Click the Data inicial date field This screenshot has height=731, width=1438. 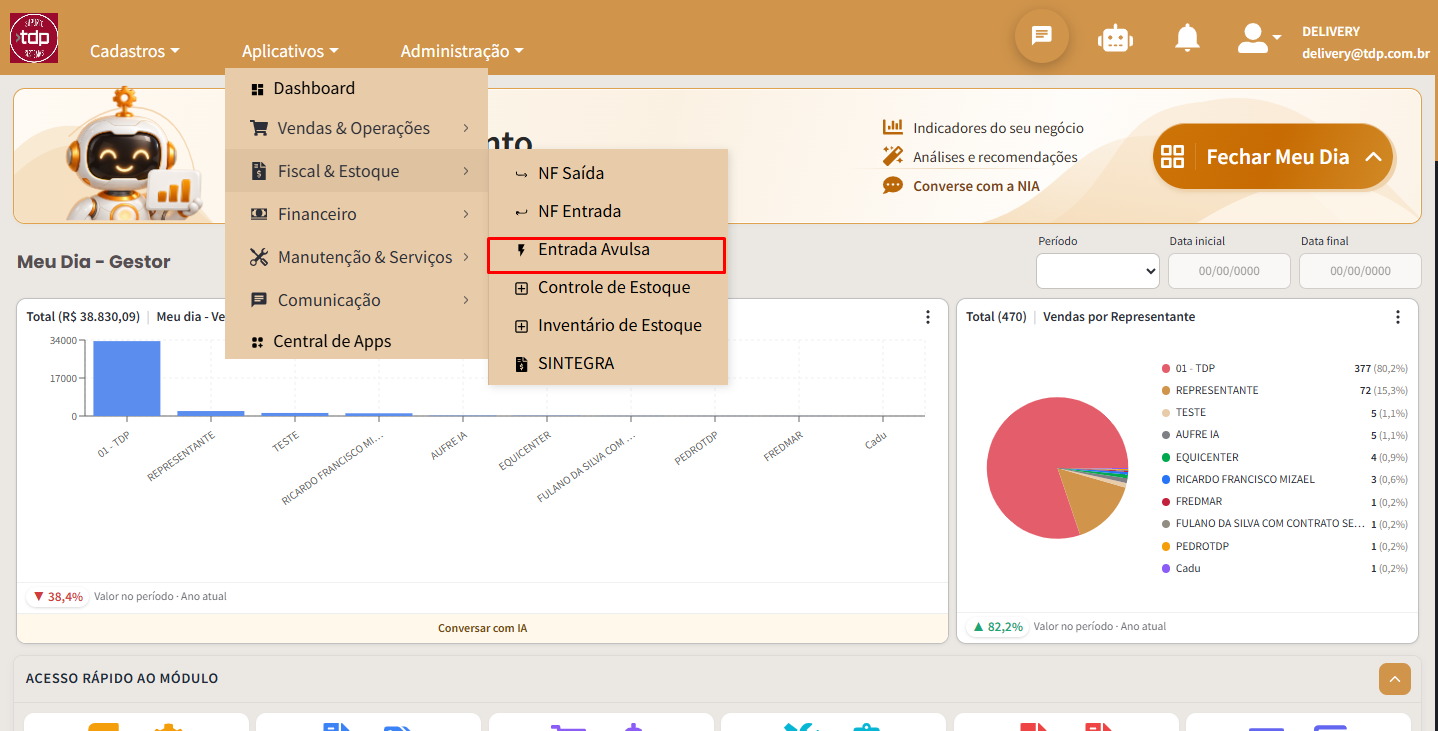click(x=1229, y=271)
